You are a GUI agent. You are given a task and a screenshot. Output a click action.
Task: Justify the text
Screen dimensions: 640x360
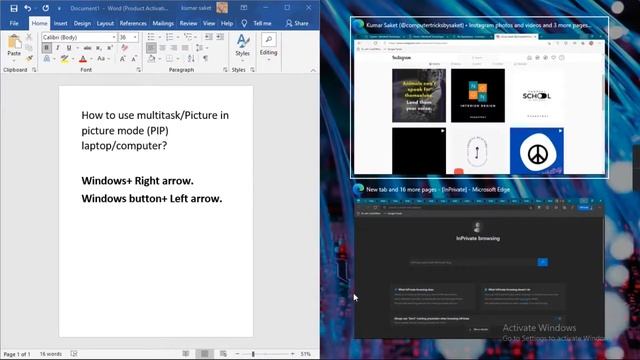pyautogui.click(x=185, y=48)
